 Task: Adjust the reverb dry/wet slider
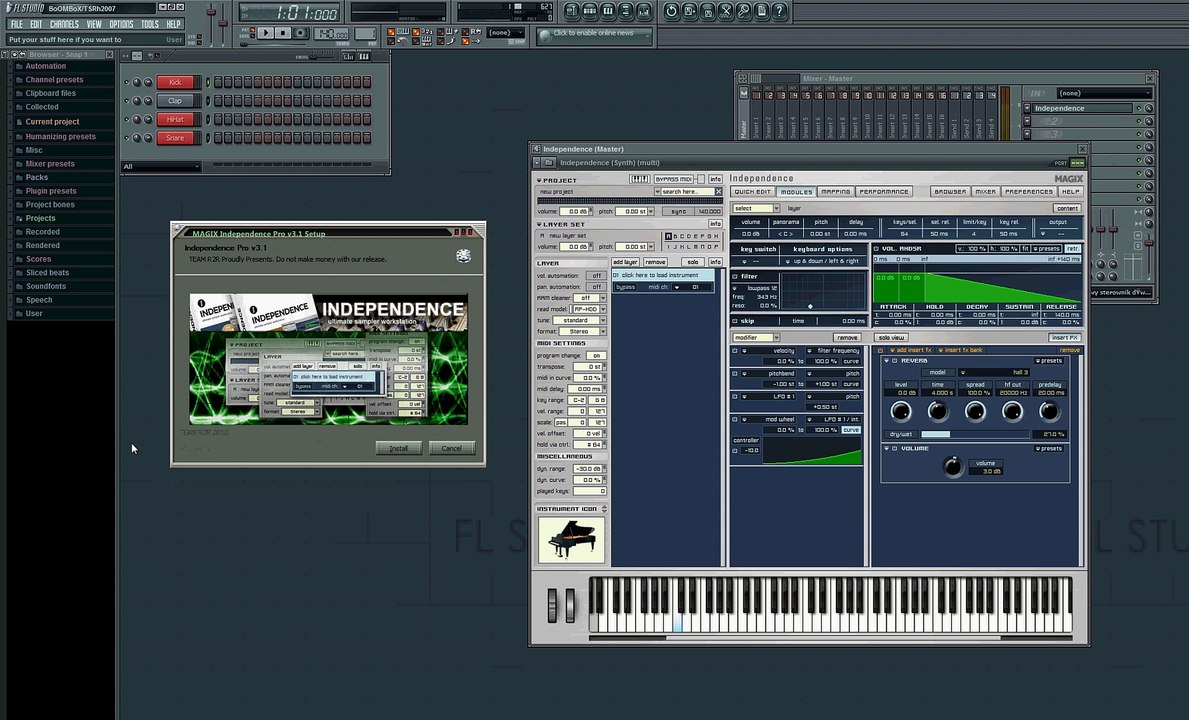(x=974, y=434)
